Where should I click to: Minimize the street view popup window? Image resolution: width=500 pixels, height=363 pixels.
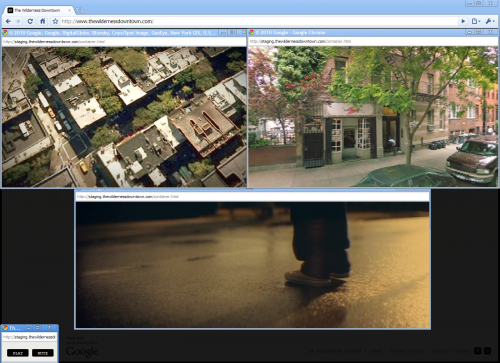(469, 32)
